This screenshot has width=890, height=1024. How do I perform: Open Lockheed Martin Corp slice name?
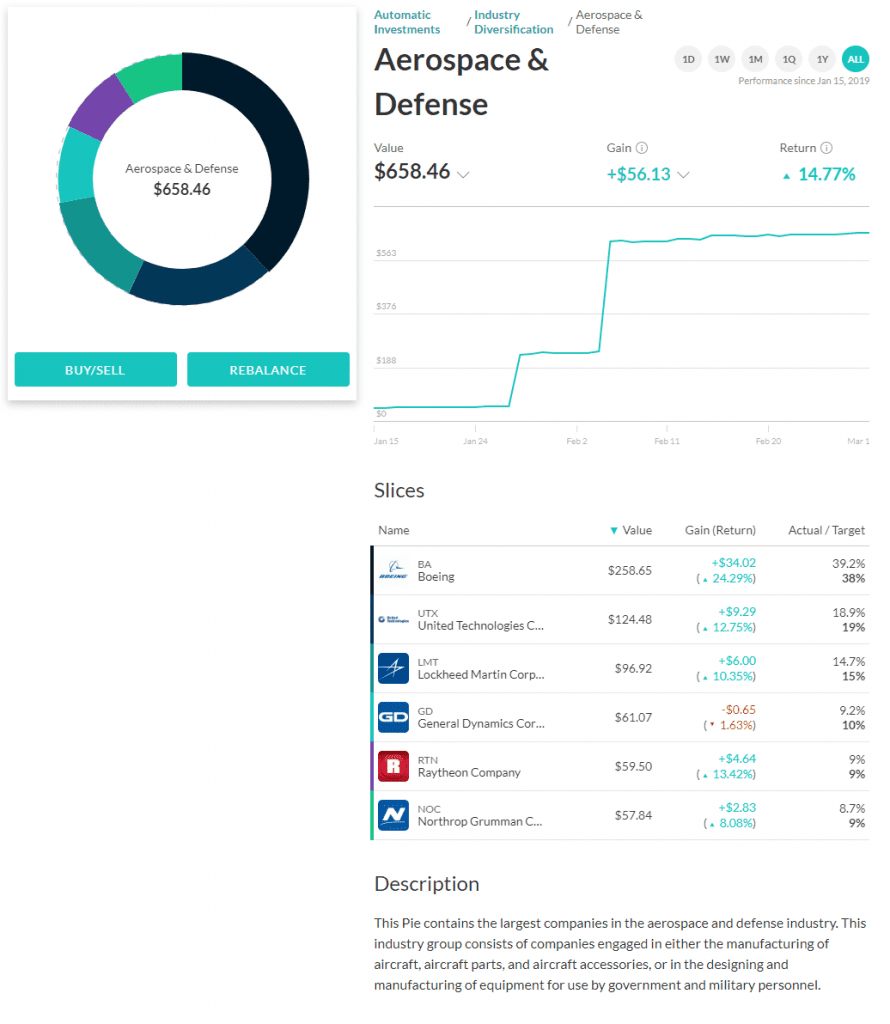pyautogui.click(x=481, y=675)
